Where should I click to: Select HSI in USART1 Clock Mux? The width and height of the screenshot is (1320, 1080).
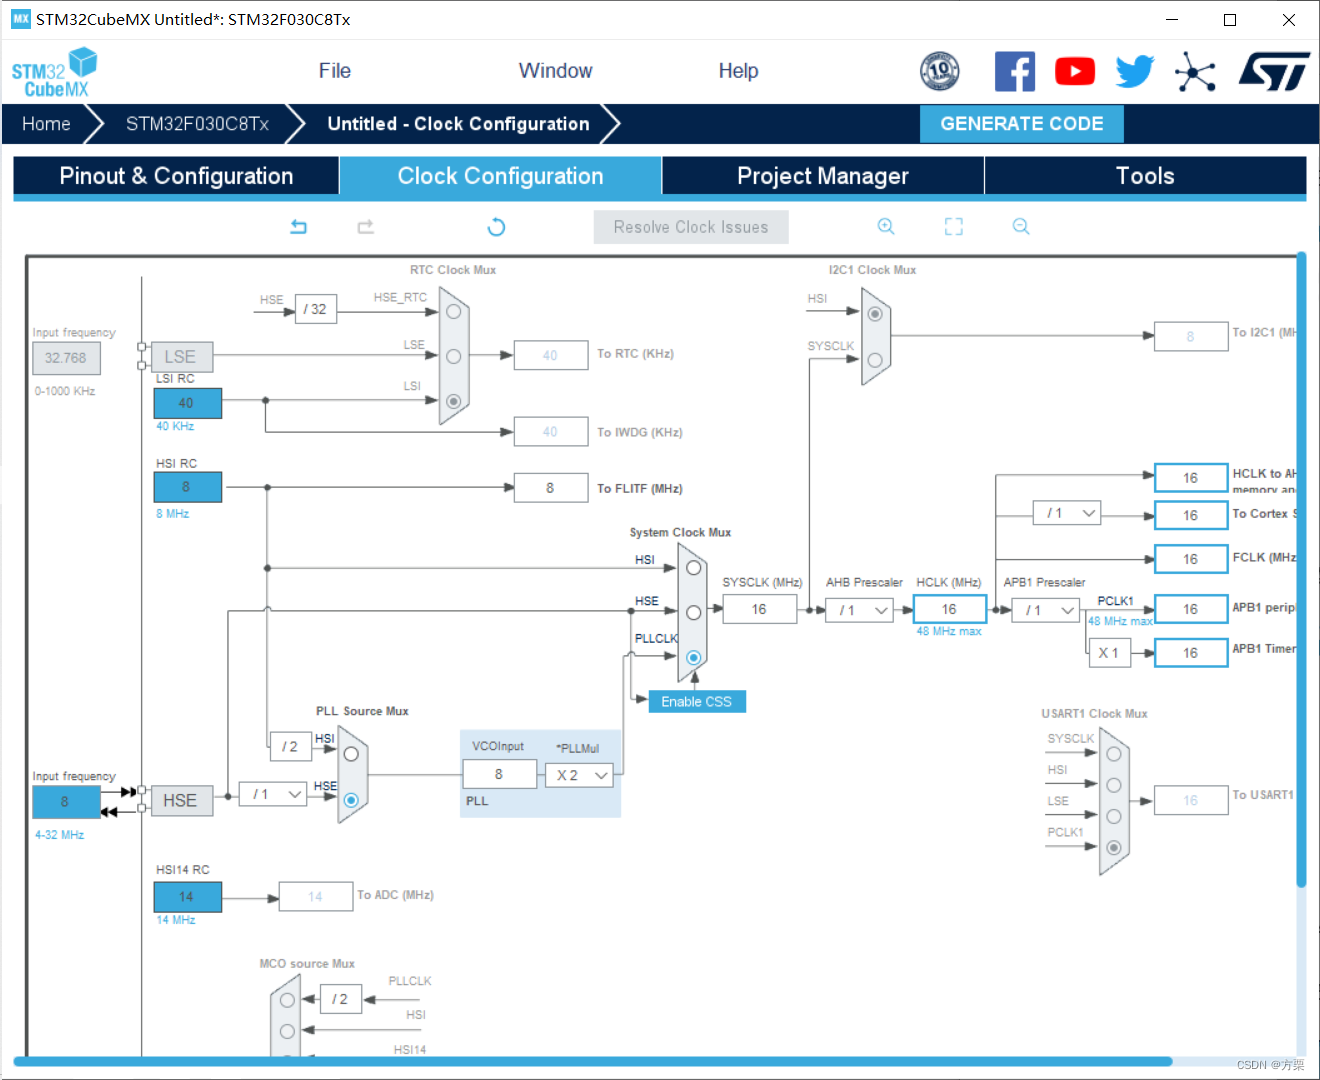(1113, 785)
